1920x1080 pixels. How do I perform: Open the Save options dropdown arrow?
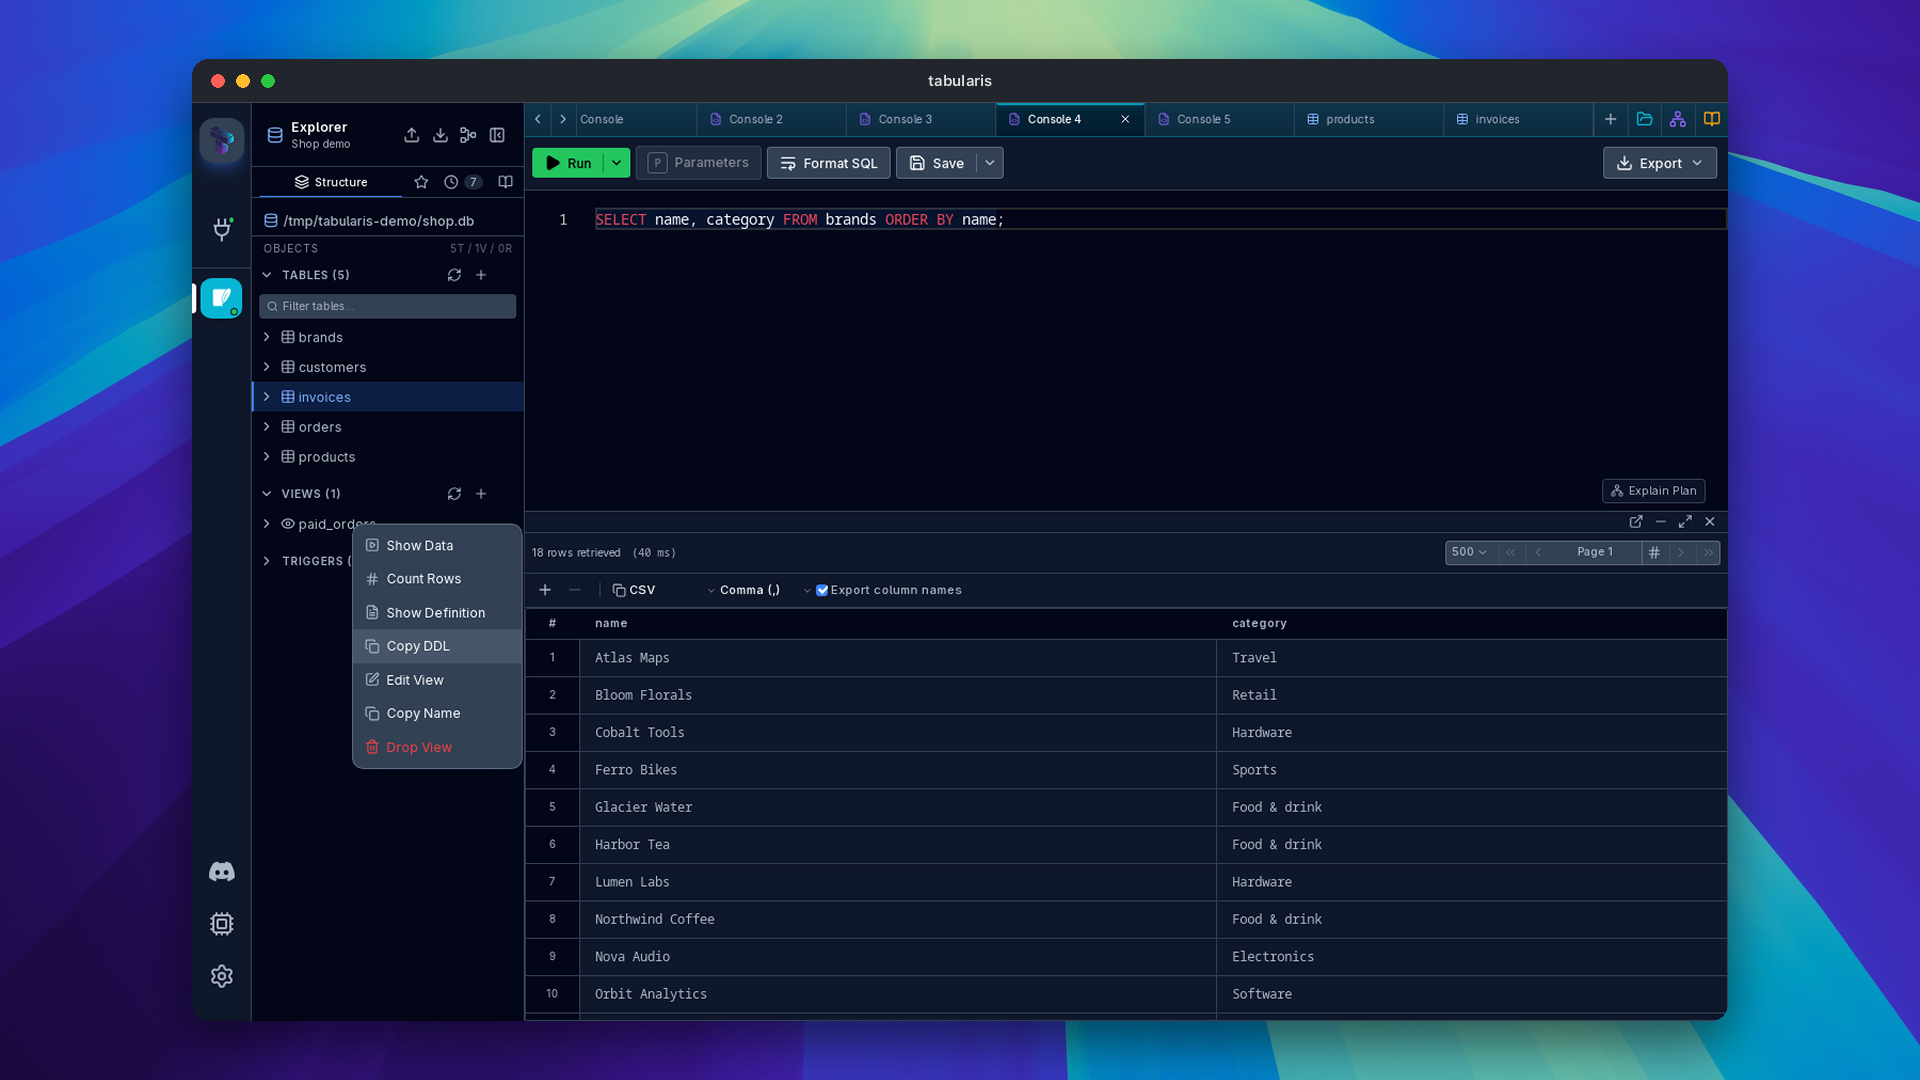pos(990,163)
